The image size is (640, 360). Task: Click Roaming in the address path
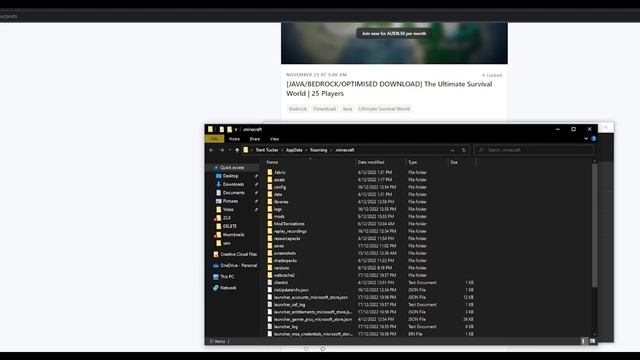[318, 150]
